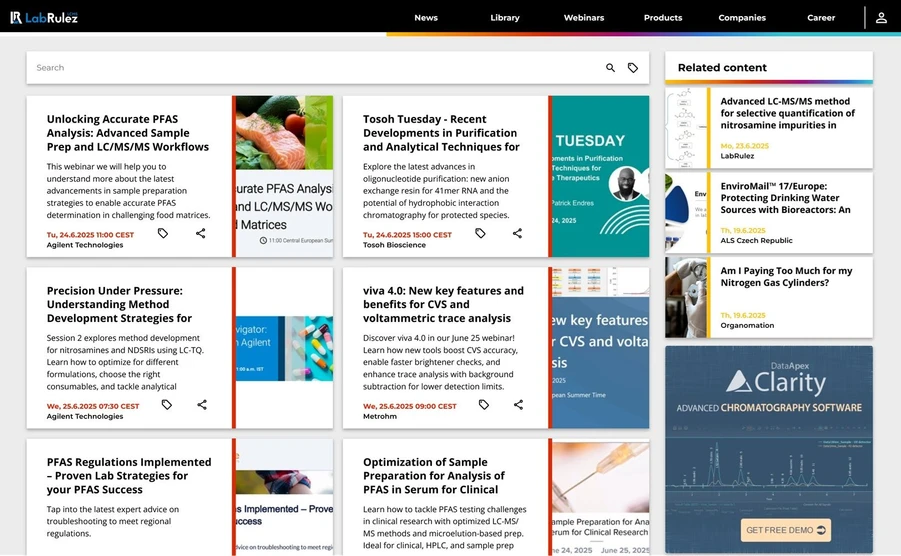Image resolution: width=901 pixels, height=556 pixels.
Task: Focus the Search input field
Action: coord(310,68)
